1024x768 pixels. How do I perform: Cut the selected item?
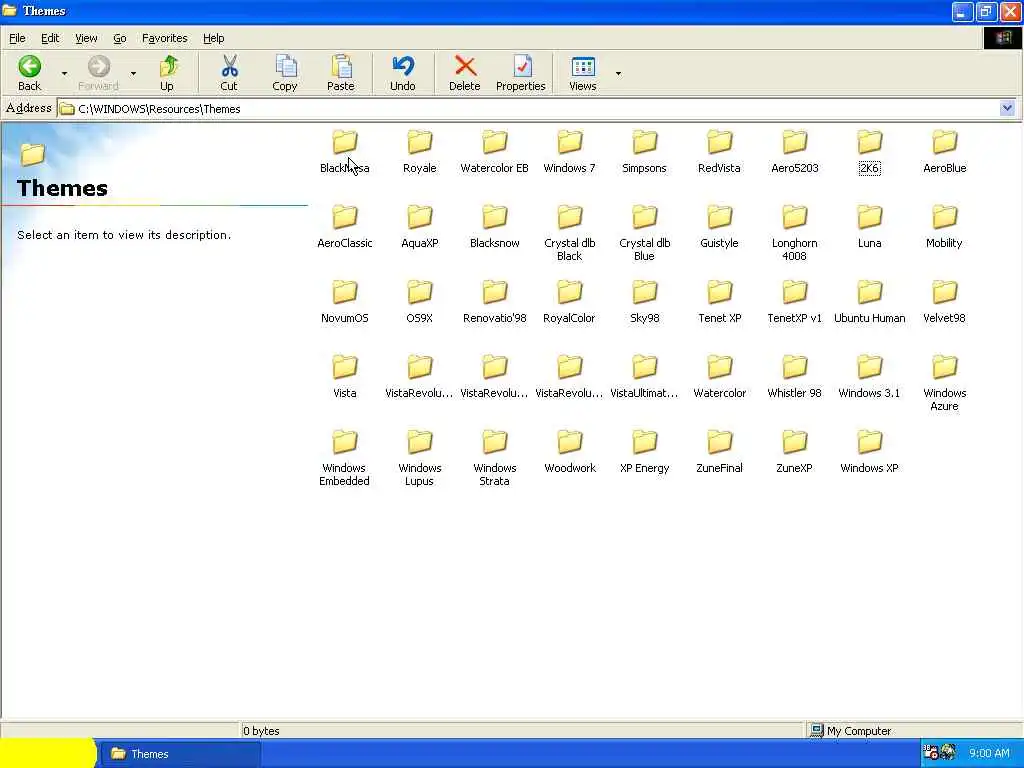[x=229, y=73]
